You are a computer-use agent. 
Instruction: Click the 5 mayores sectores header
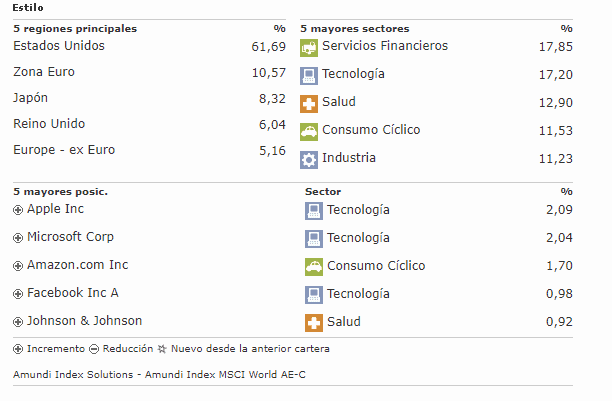coord(354,29)
